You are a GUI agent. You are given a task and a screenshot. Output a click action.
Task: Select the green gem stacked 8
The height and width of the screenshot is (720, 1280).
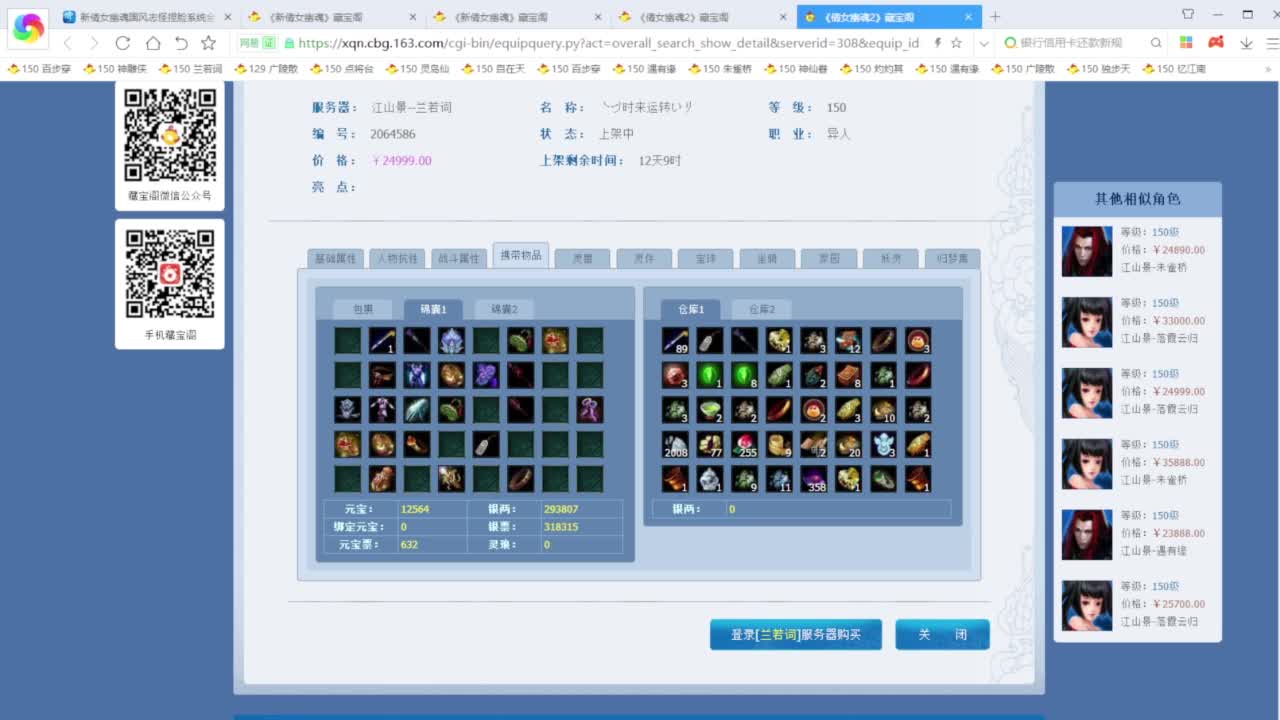[x=745, y=376]
